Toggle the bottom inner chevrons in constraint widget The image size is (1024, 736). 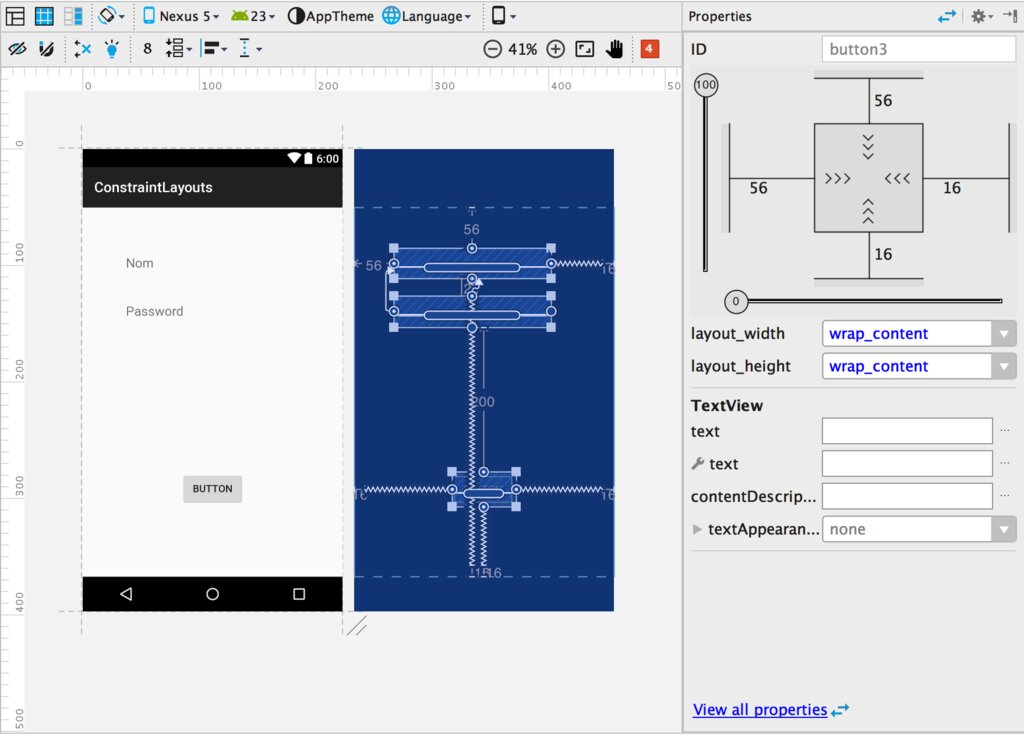(x=868, y=211)
